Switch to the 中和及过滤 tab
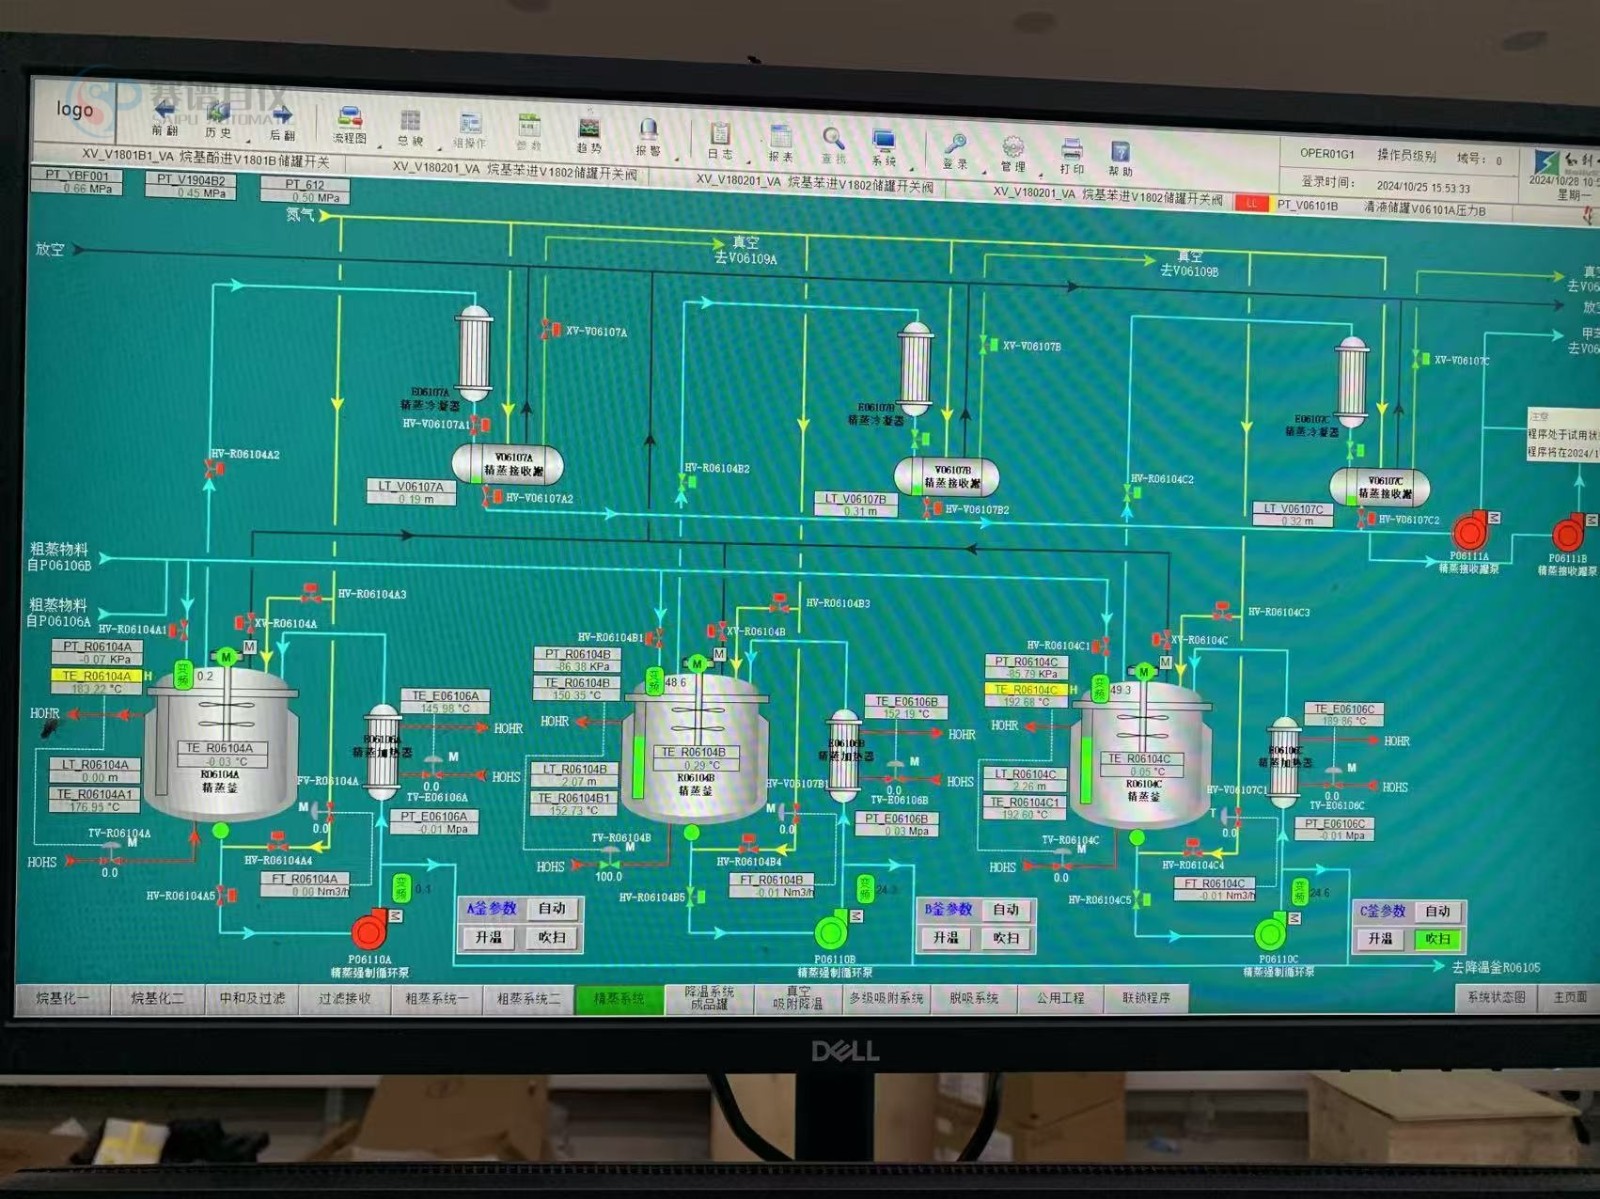Image resolution: width=1600 pixels, height=1199 pixels. (x=252, y=998)
